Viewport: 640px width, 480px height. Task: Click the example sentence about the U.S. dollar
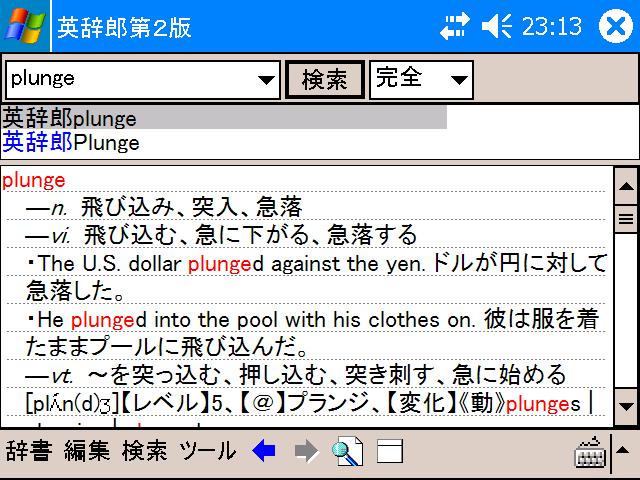(x=317, y=277)
